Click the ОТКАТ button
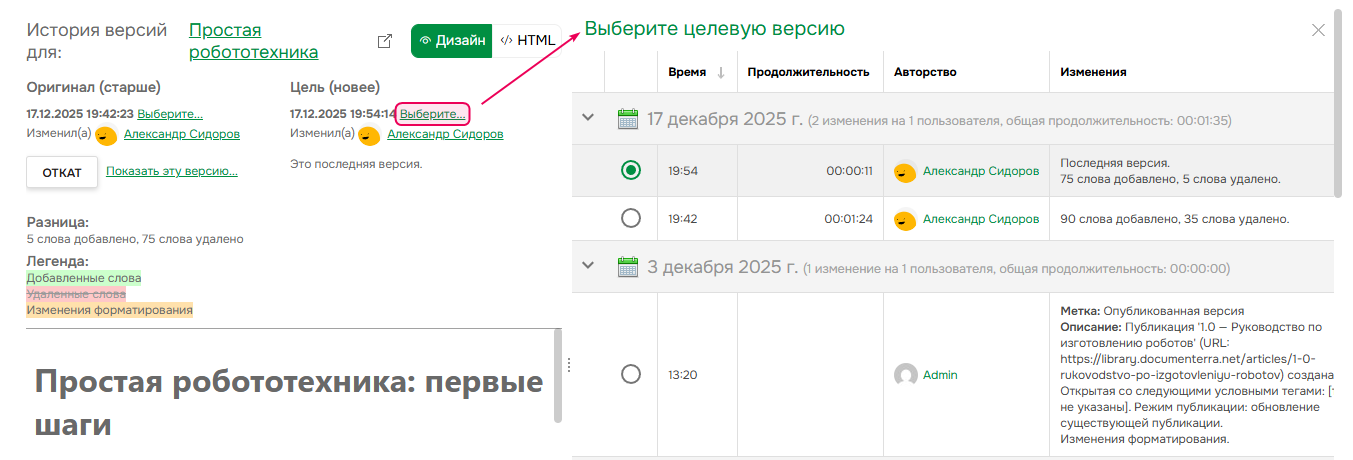Screen dimensions: 1353x460 62,172
